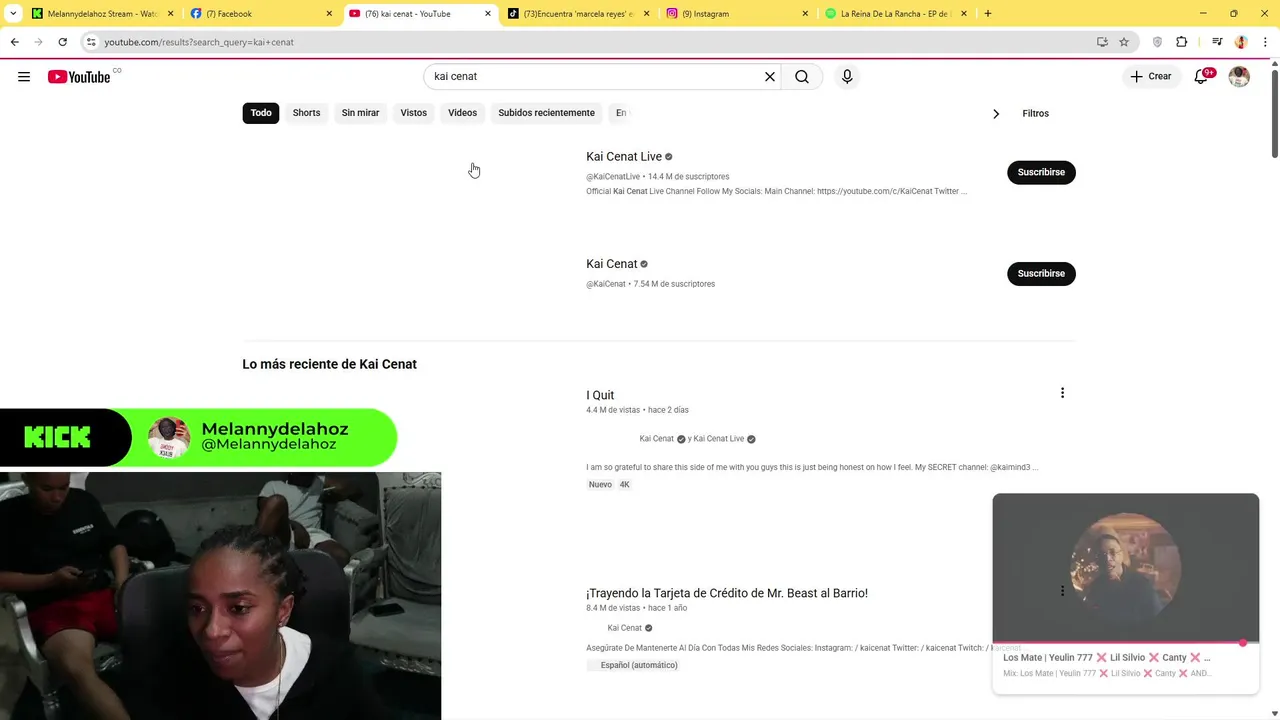Open the Kai Cenat Live channel name

click(624, 157)
